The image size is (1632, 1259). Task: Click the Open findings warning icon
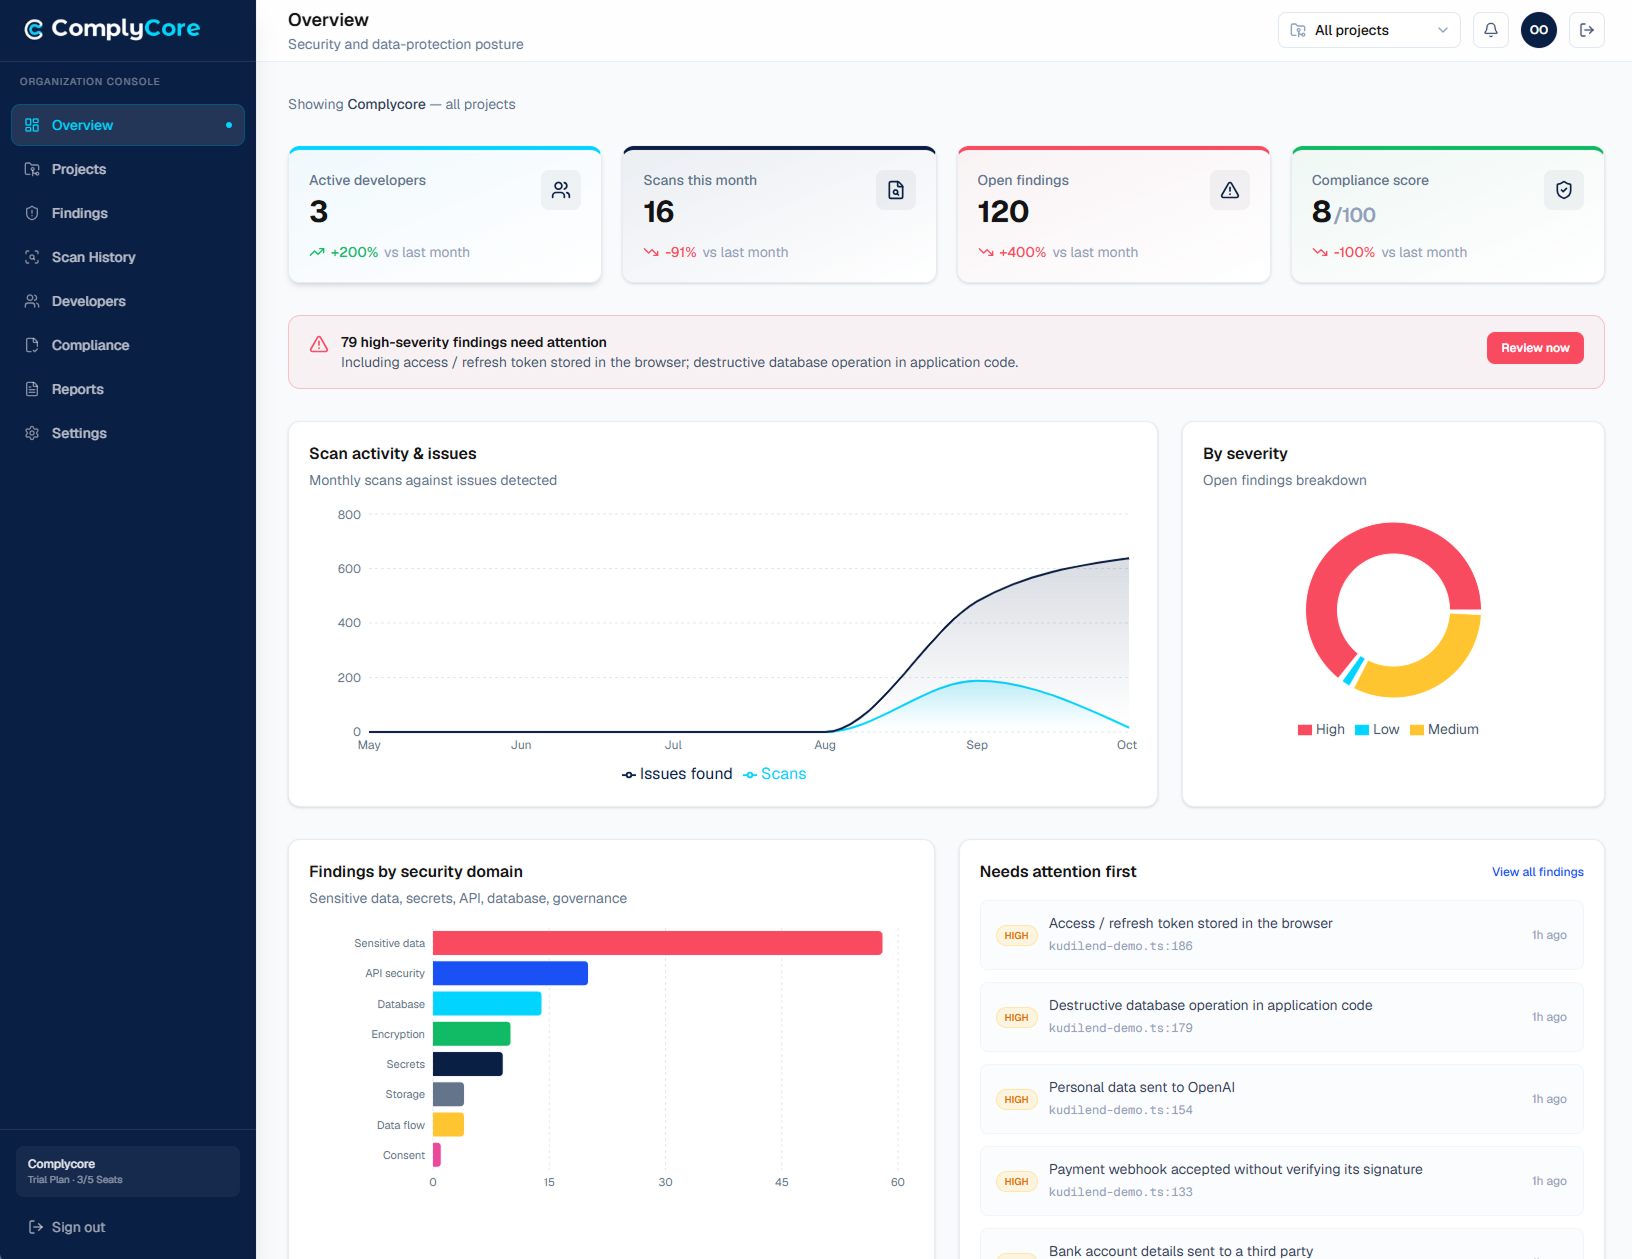click(1230, 190)
